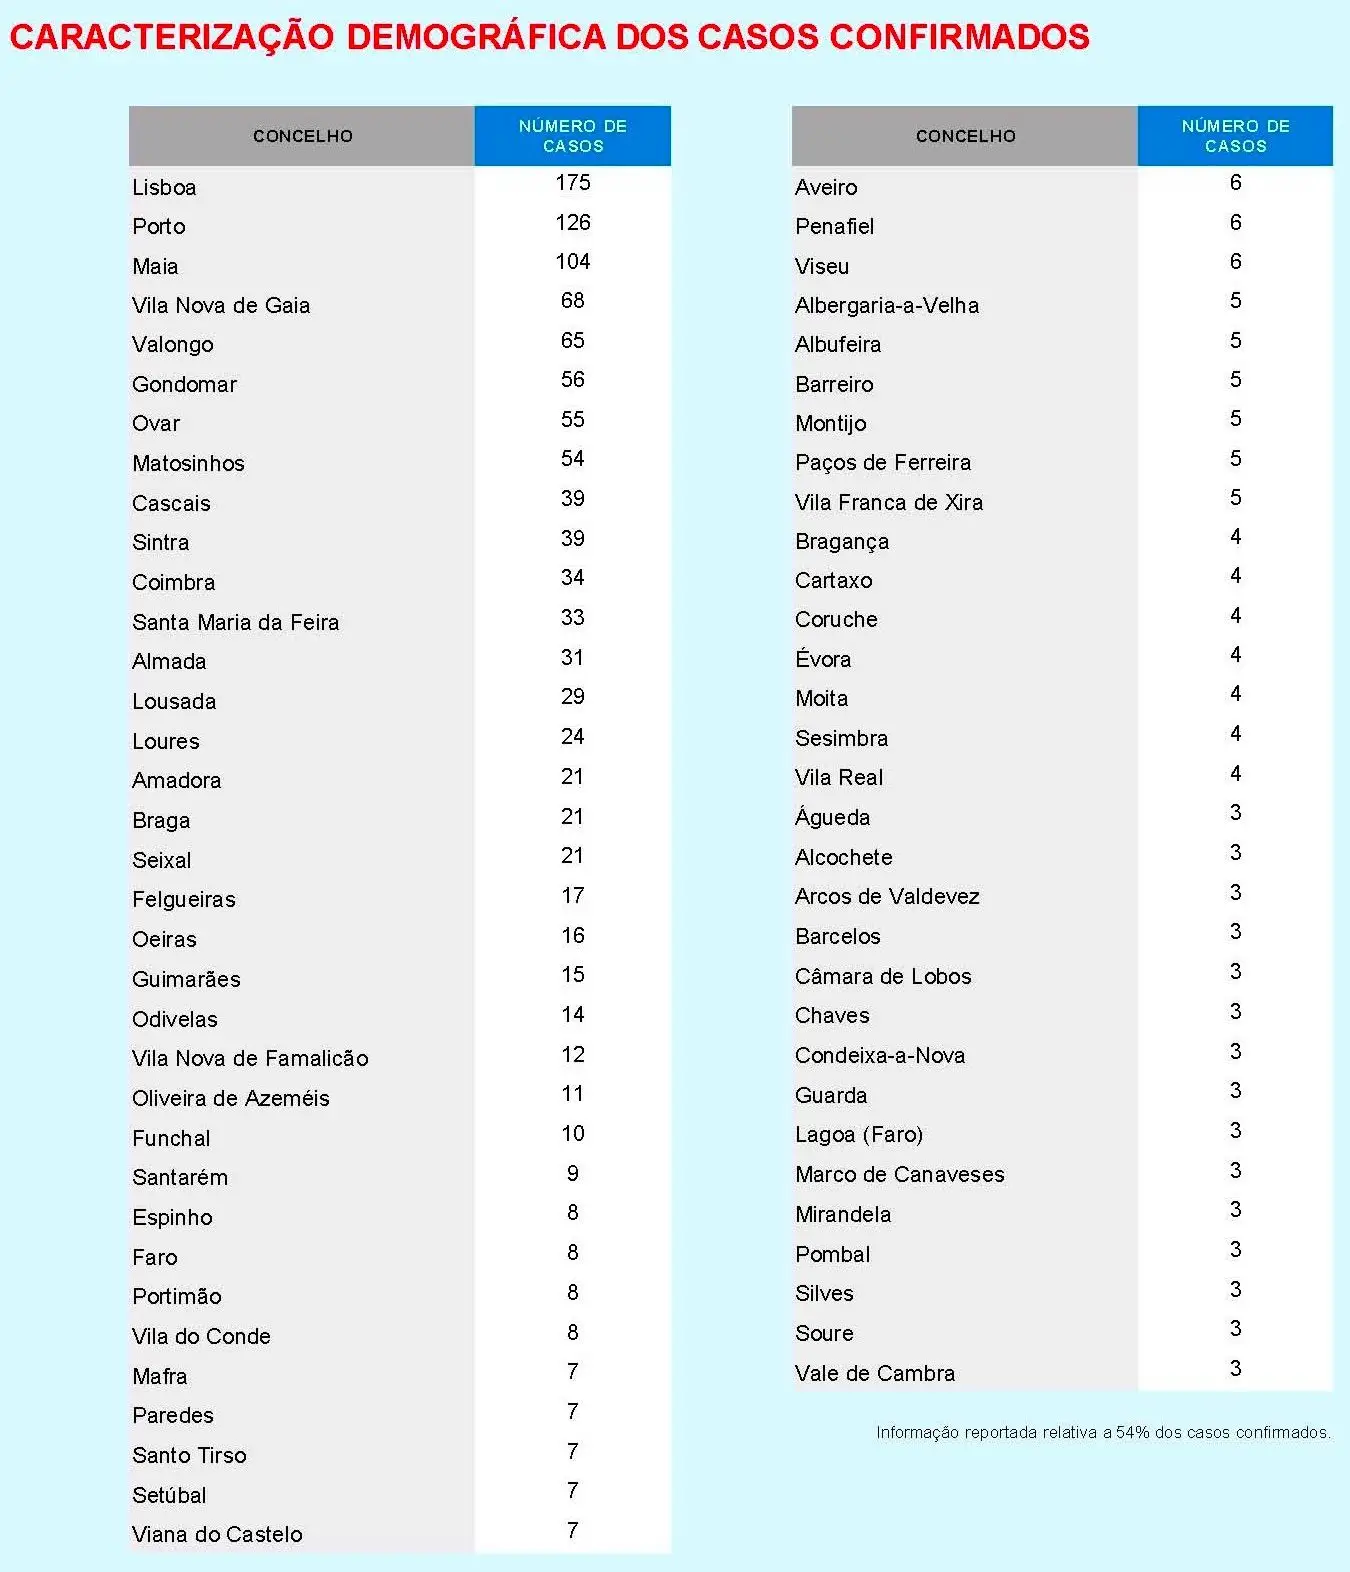
Task: Click the NÚMERO DE CASOS header above Aveiro
Action: [x=1235, y=136]
